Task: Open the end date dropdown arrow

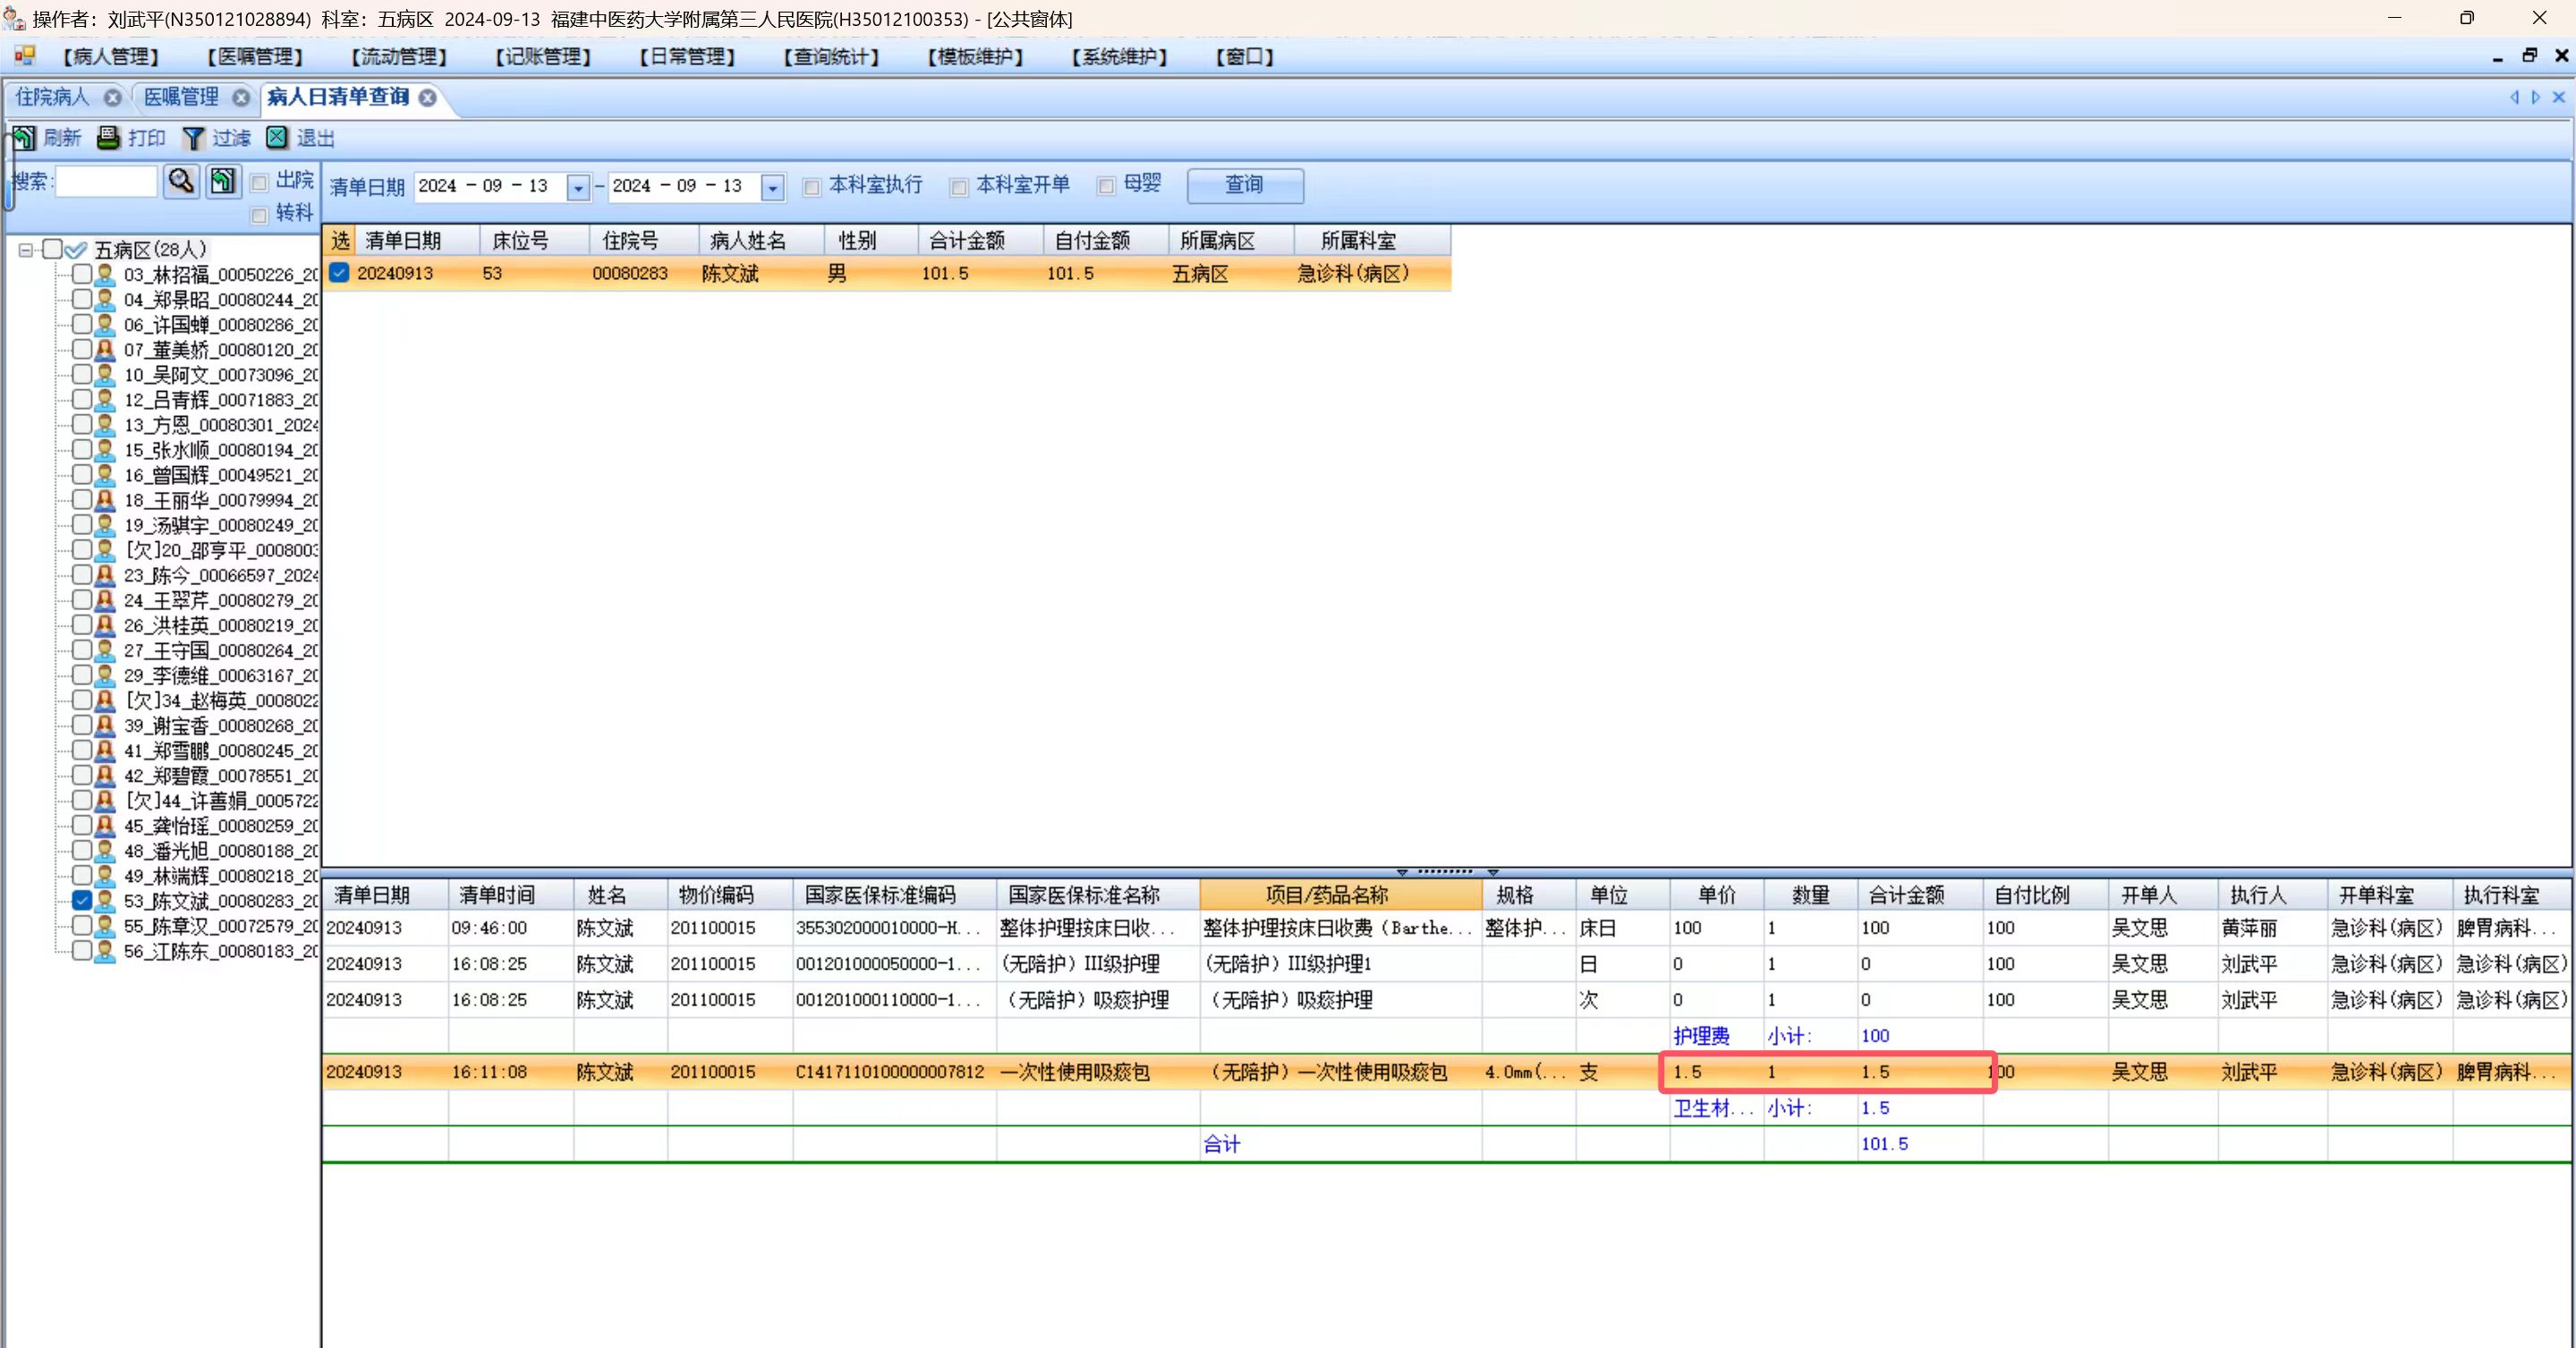Action: [x=772, y=188]
